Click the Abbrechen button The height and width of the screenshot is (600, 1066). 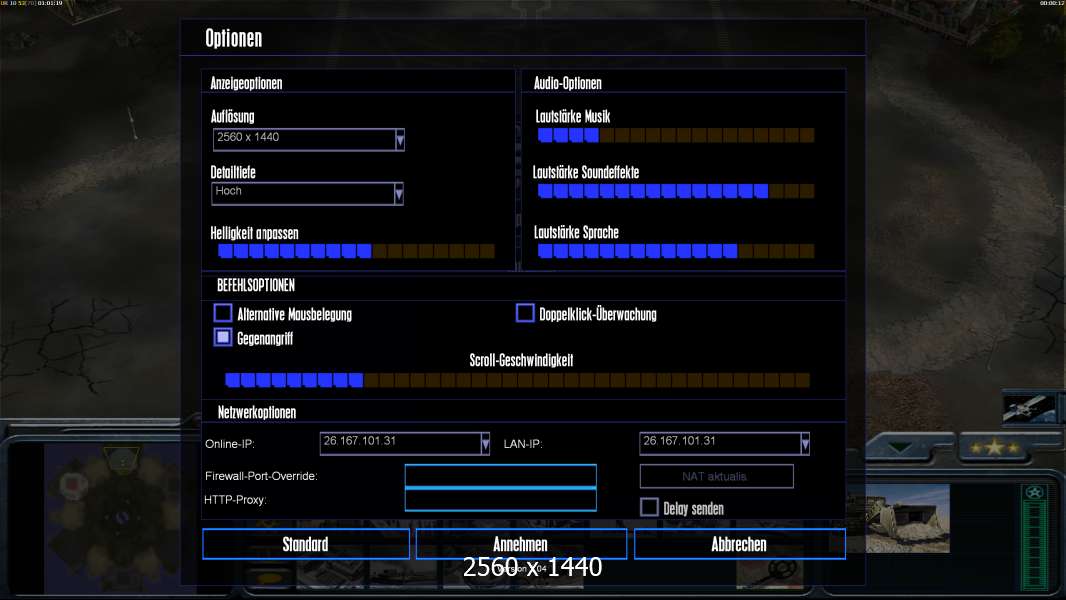740,544
